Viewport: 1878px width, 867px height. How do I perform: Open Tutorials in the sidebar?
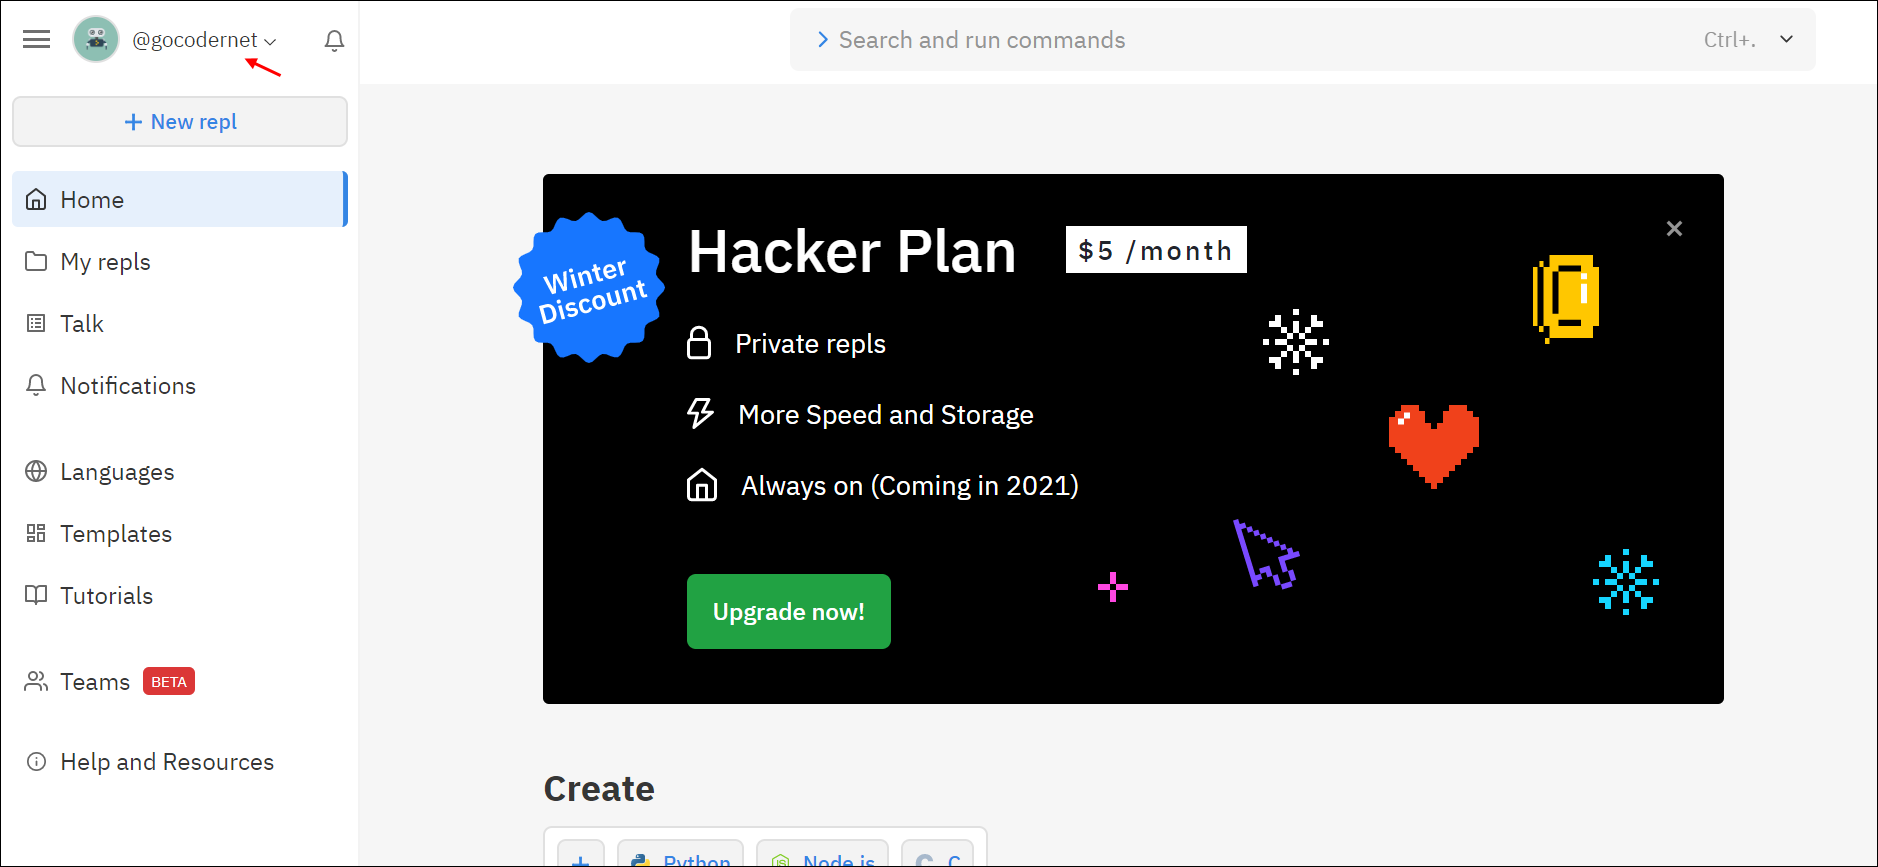pos(180,595)
